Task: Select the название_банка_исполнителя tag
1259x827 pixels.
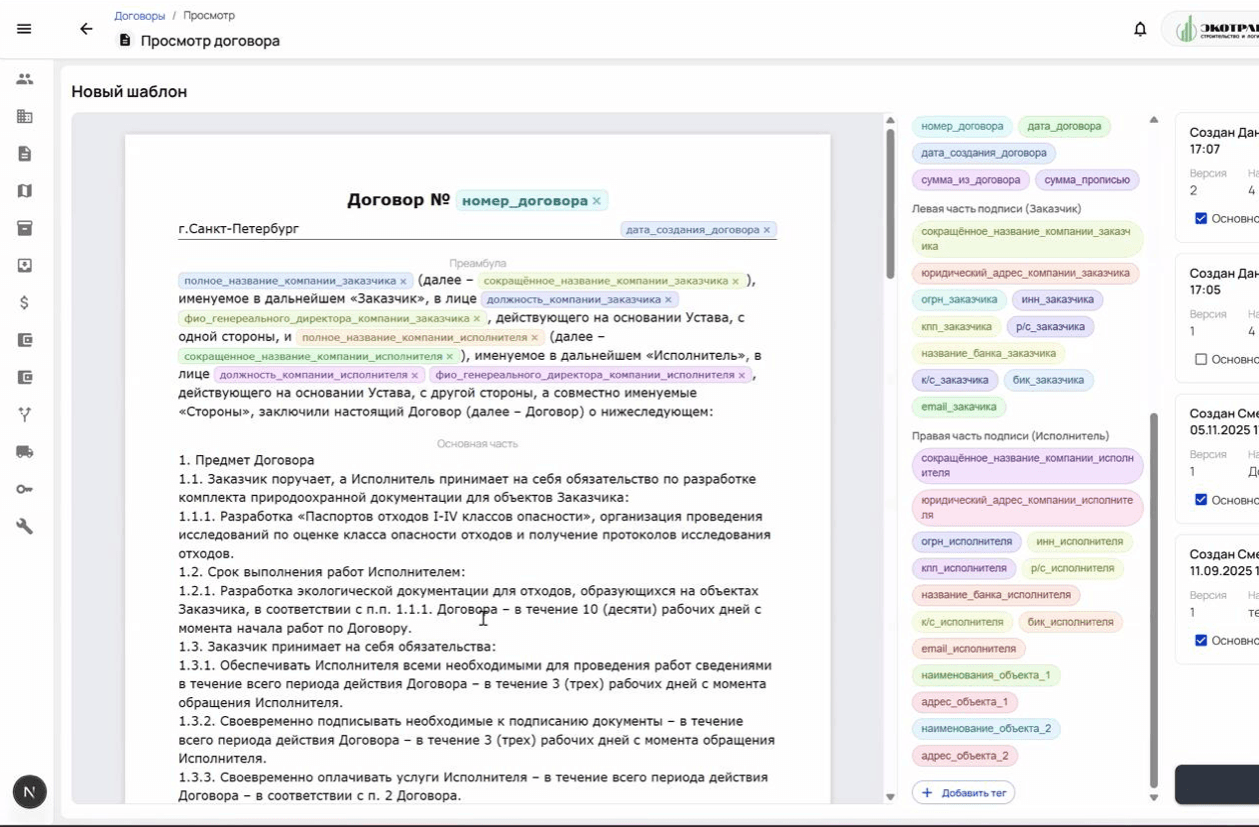Action: pyautogui.click(x=996, y=595)
